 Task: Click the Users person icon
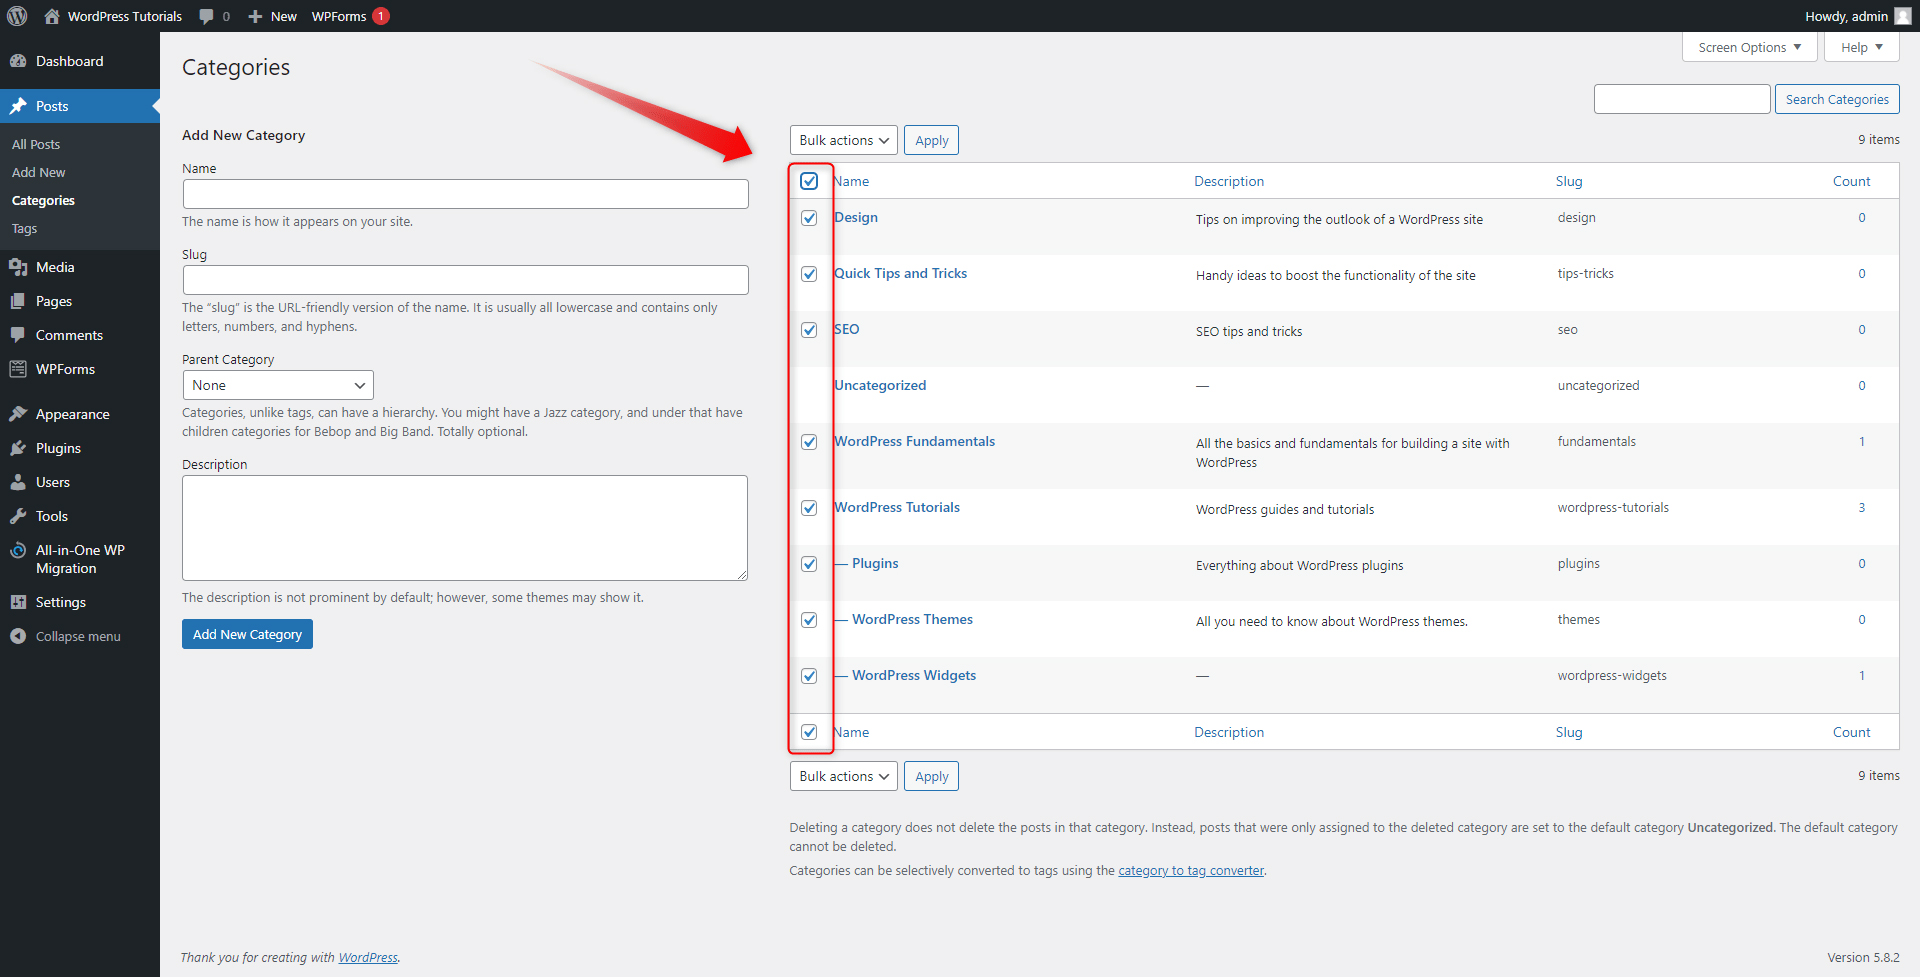point(18,482)
